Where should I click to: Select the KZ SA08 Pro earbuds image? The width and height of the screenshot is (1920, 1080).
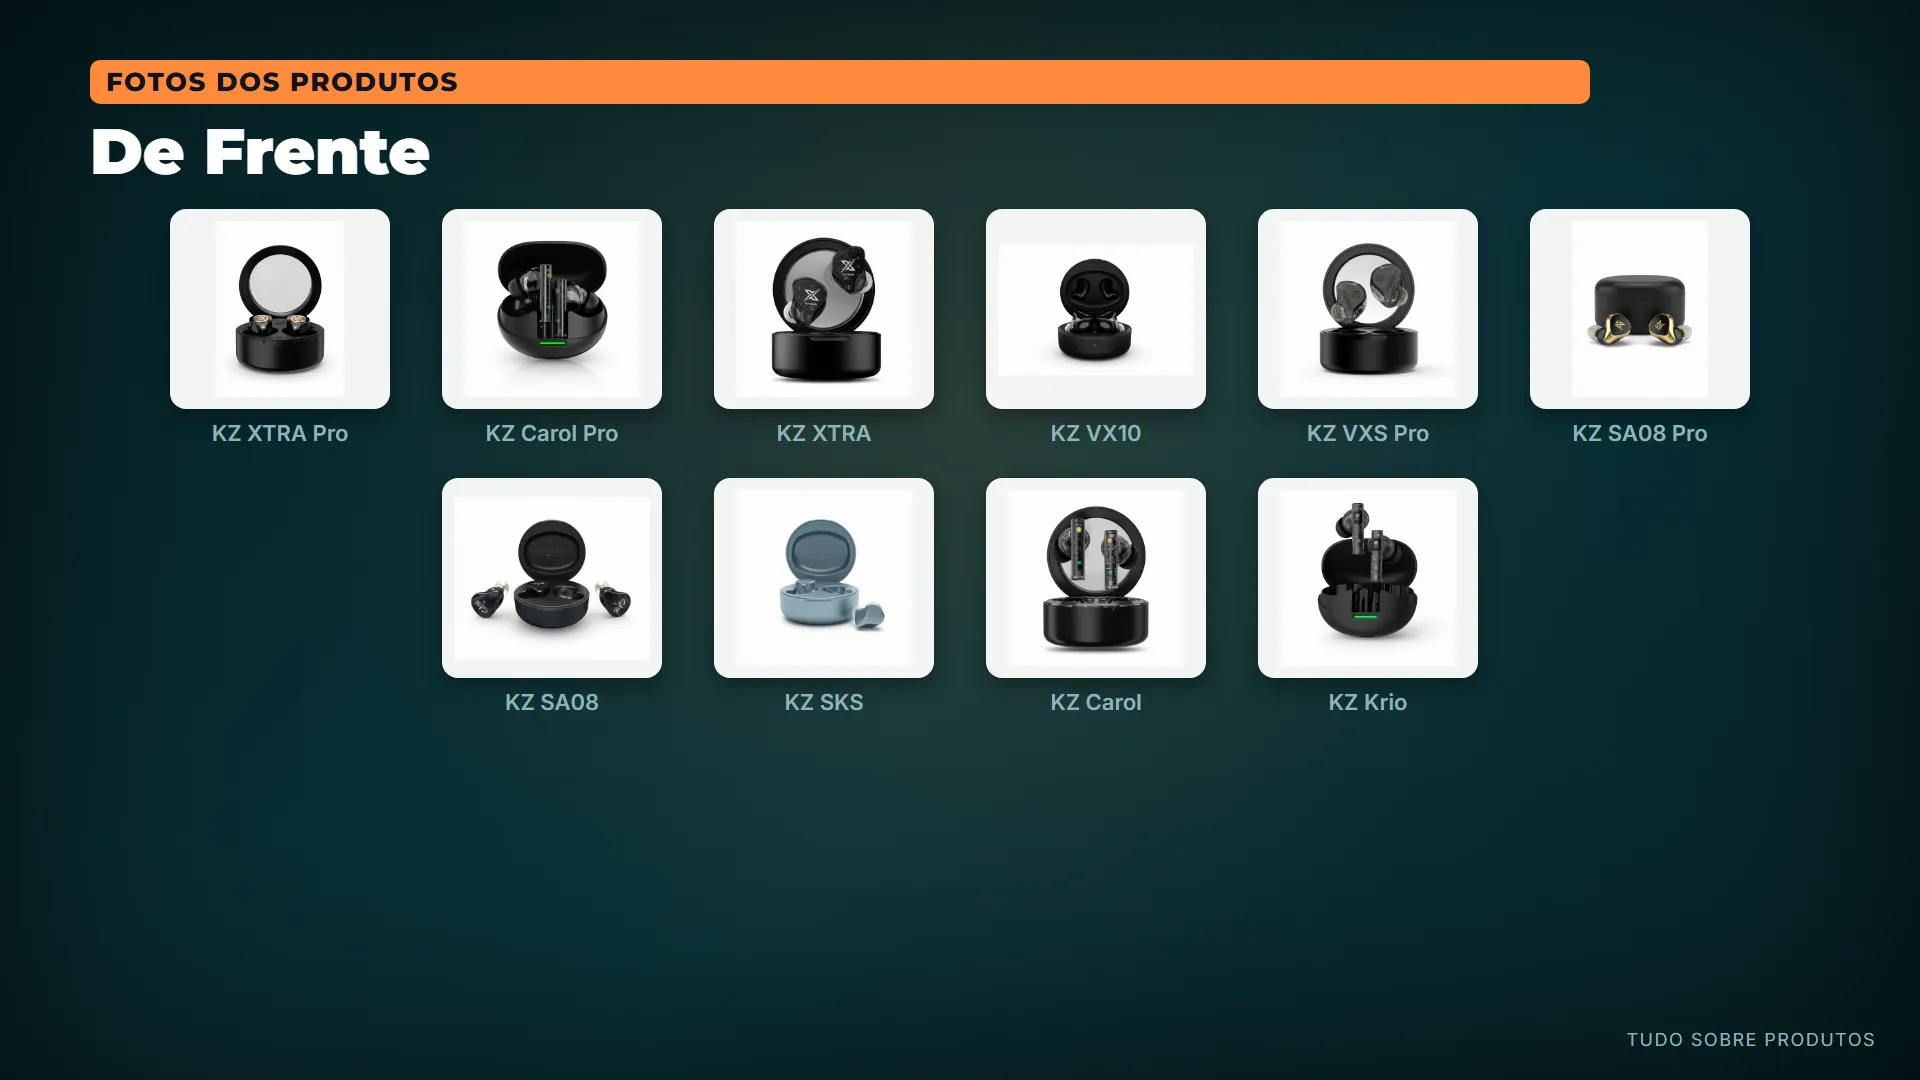[1640, 308]
